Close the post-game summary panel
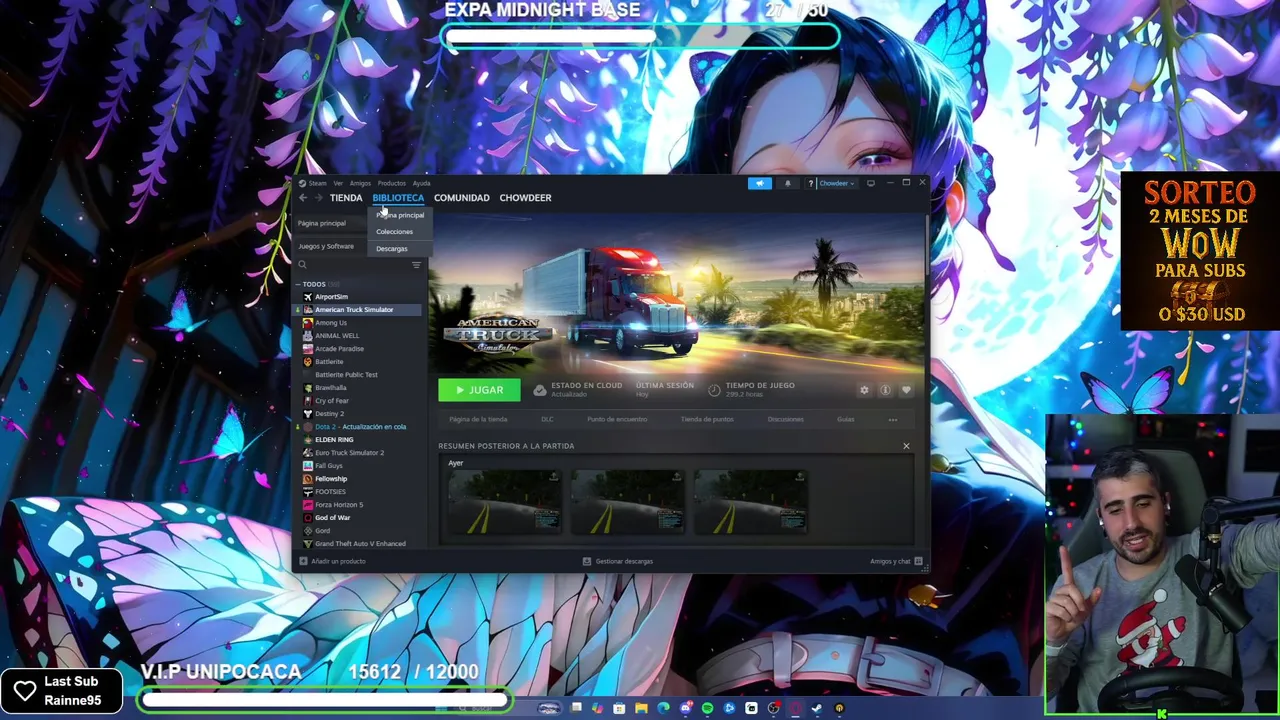Screen dimensions: 1280x720 click(906, 446)
